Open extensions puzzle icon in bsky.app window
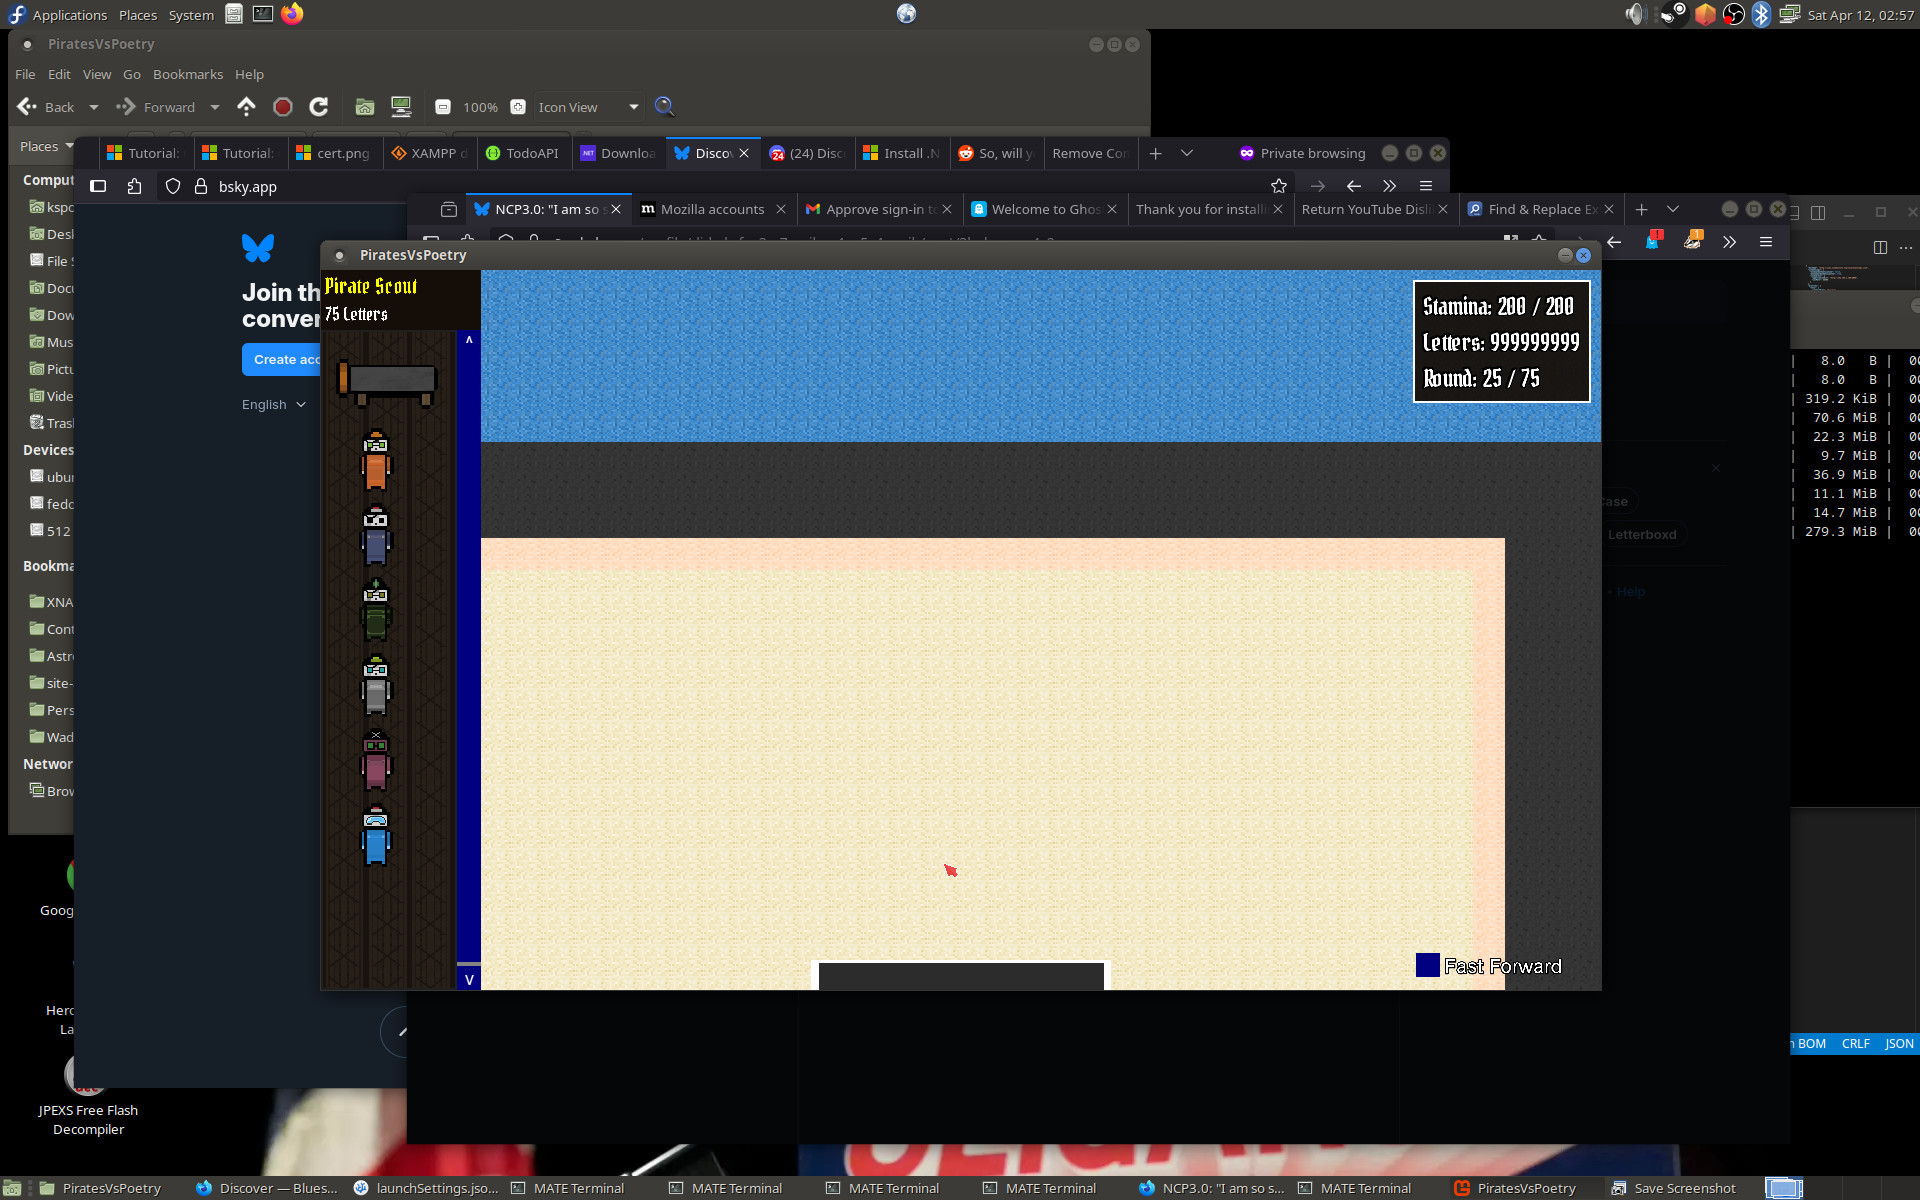1920x1200 pixels. pos(134,186)
